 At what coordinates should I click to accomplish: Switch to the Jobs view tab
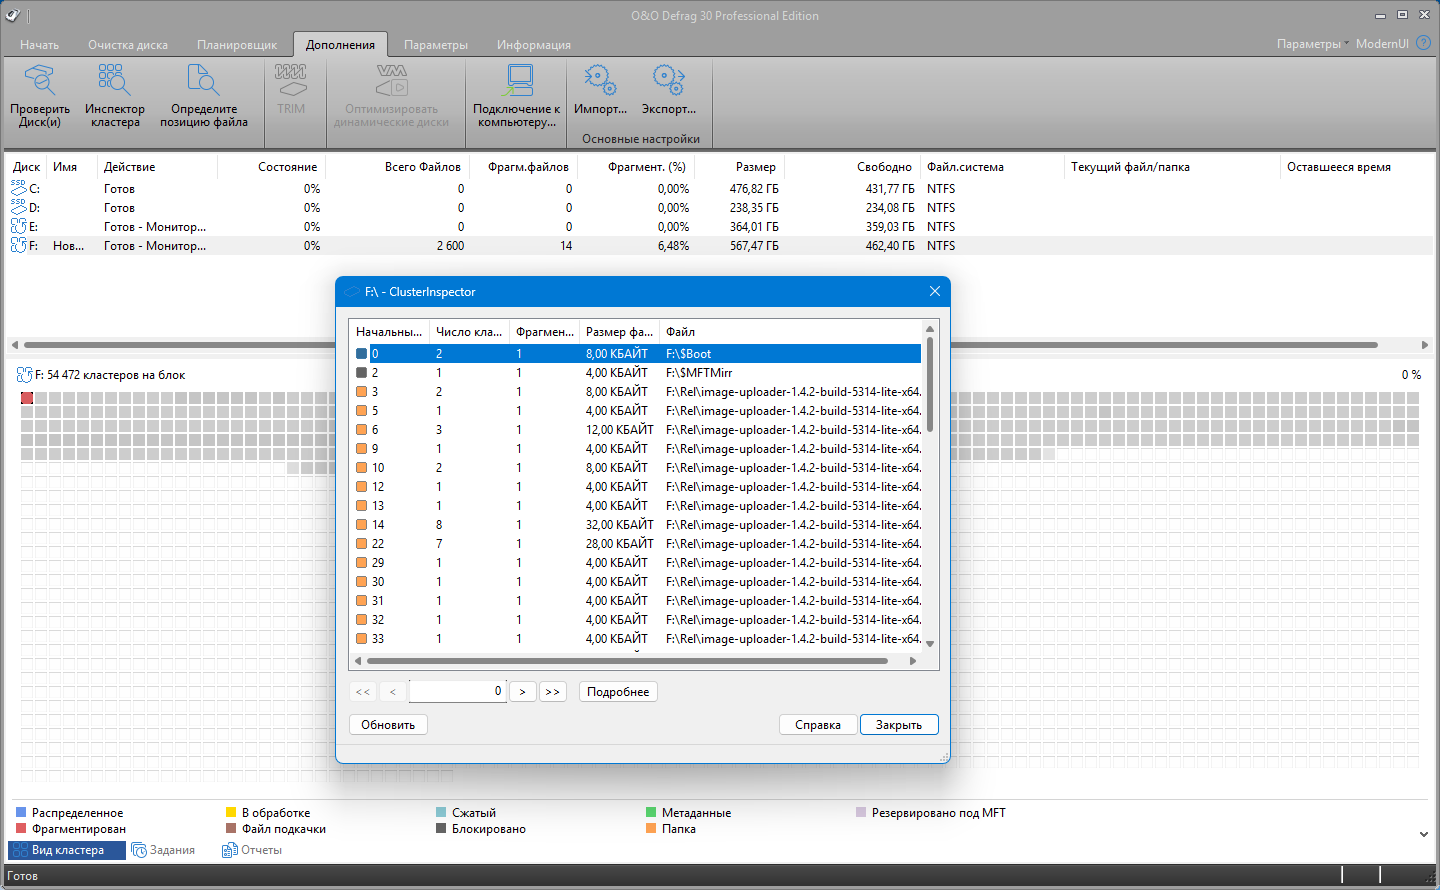(x=164, y=850)
